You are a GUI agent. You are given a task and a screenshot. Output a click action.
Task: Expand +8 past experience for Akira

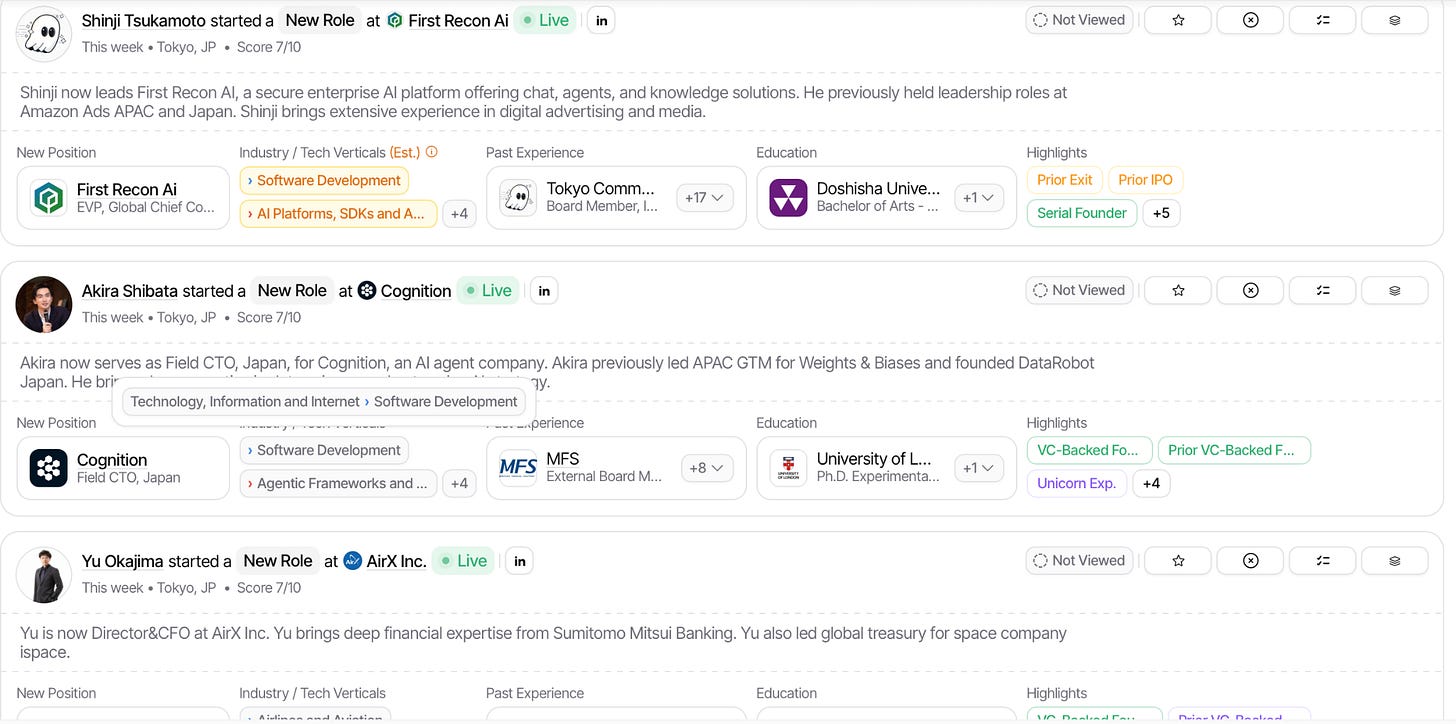707,468
